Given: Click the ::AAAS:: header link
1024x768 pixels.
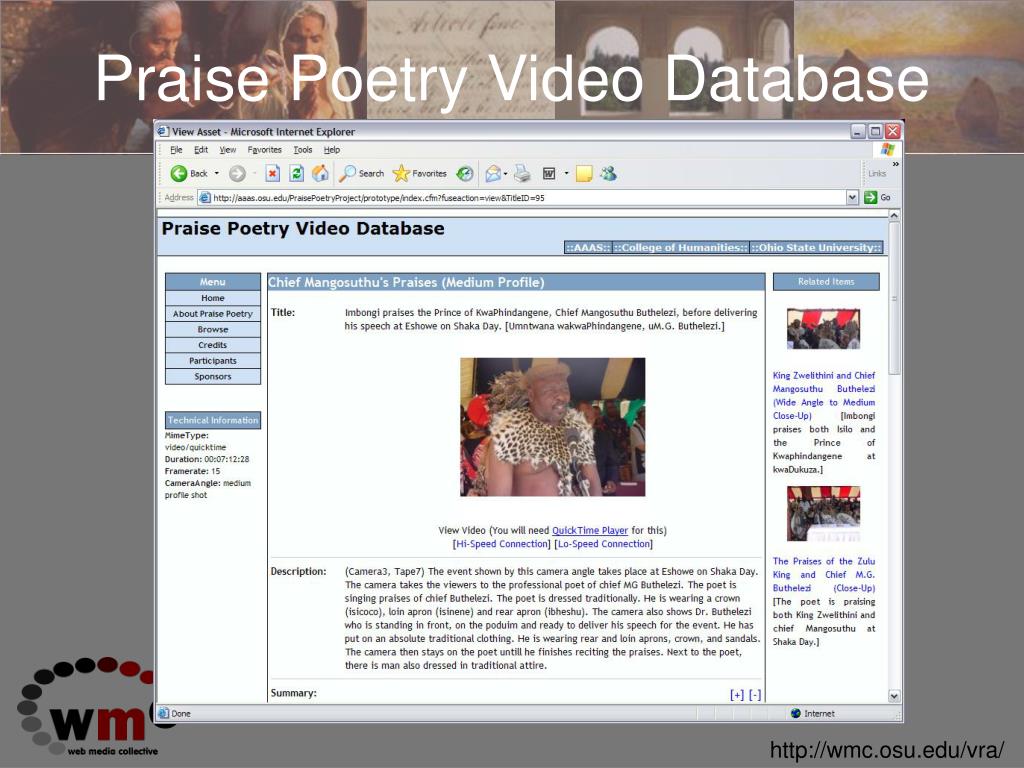Looking at the screenshot, I should (588, 248).
